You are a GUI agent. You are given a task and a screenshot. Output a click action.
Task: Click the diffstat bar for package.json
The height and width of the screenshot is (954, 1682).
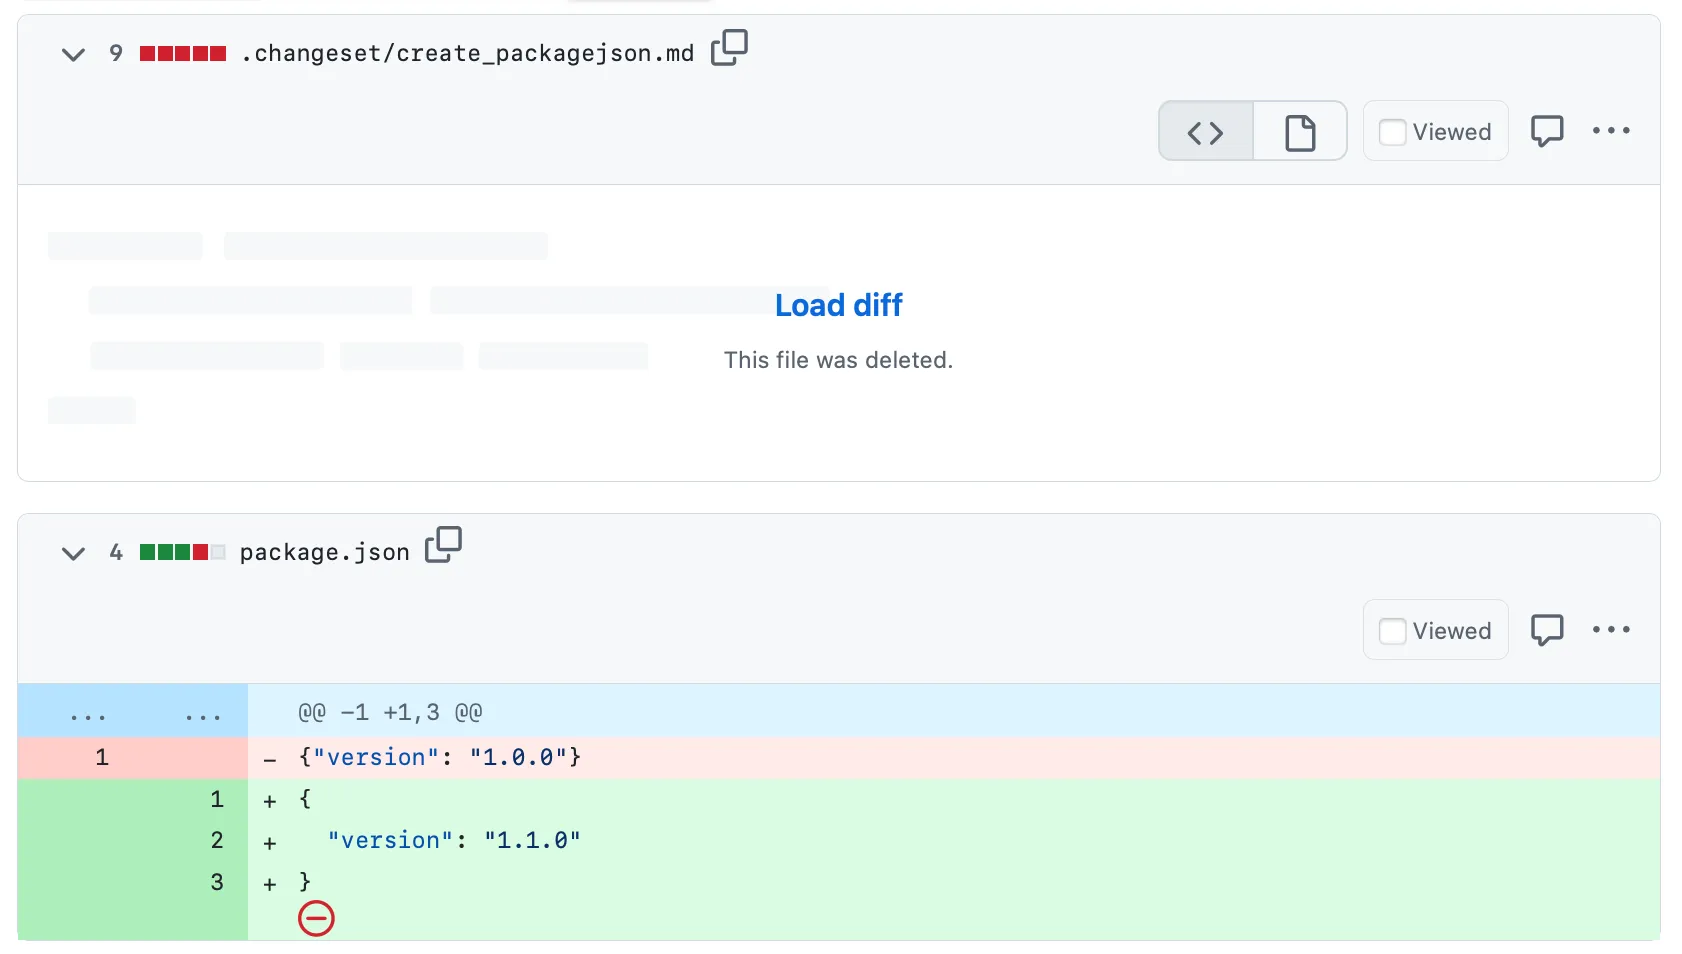point(182,553)
